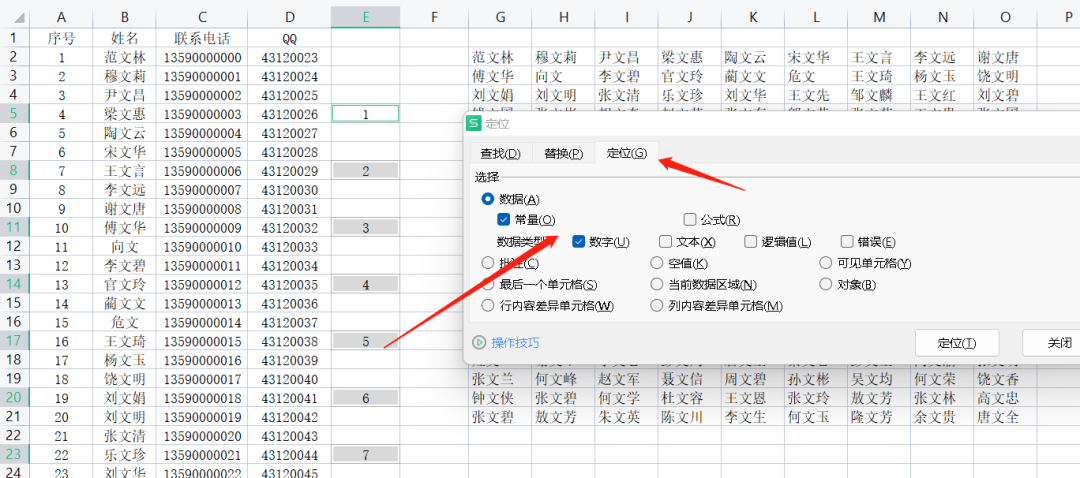Image resolution: width=1080 pixels, height=478 pixels.
Task: Click the 序号 header cell
Action: (62, 37)
